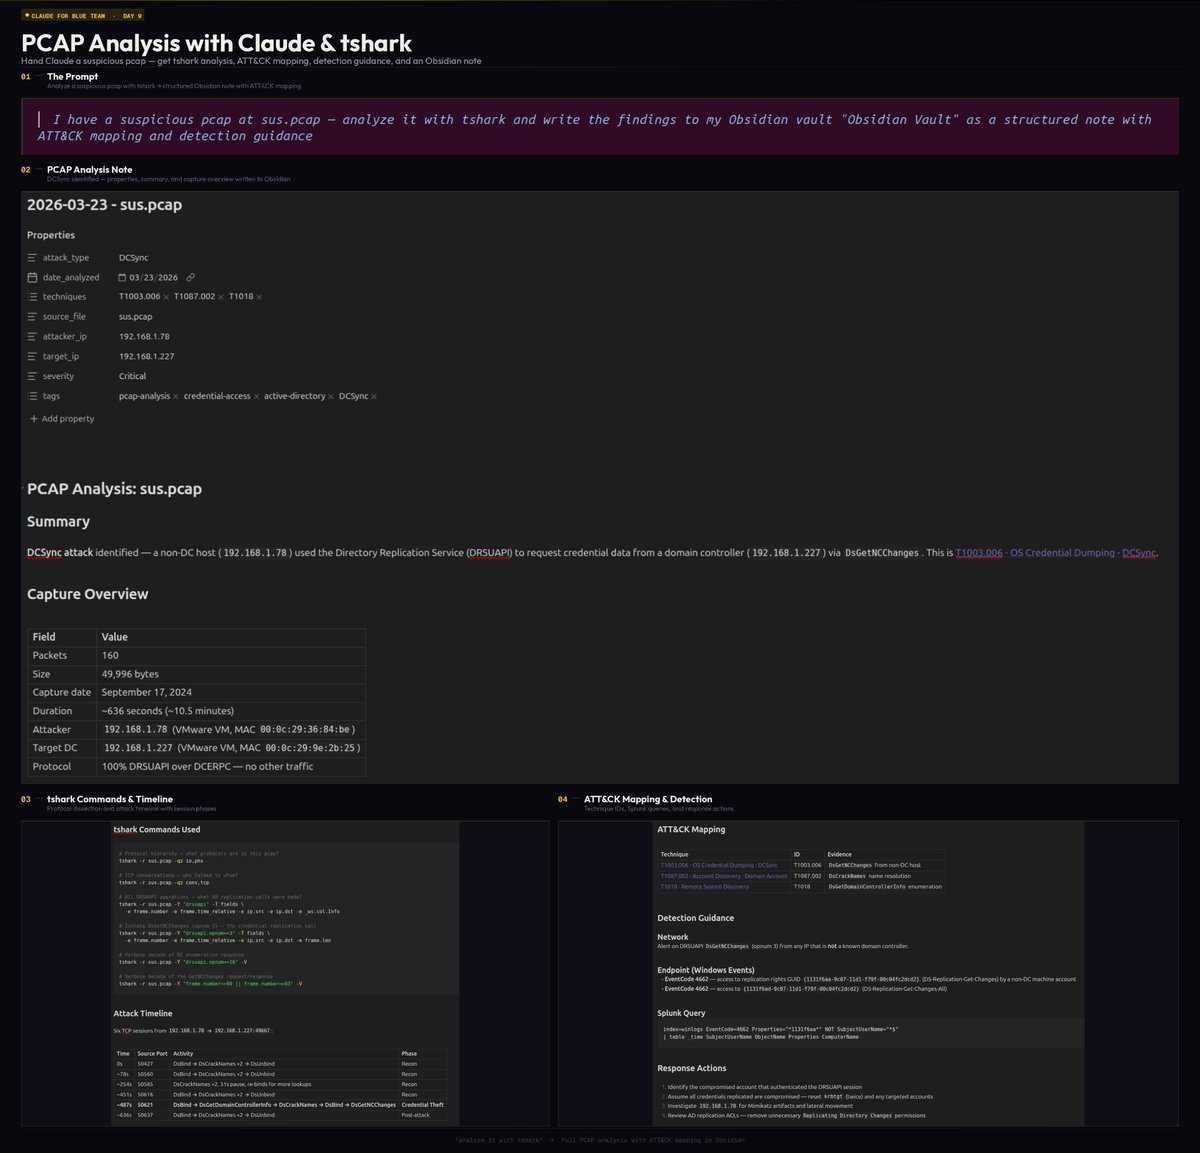Click the 49,996 bytes cell
This screenshot has height=1153, width=1200.
231,674
